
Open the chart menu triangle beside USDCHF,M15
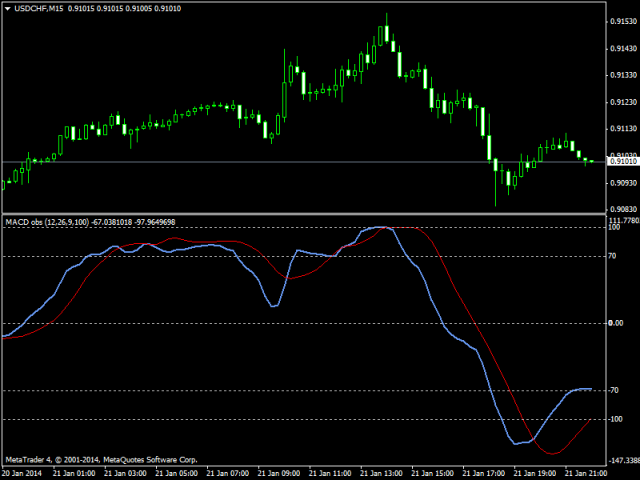point(8,9)
